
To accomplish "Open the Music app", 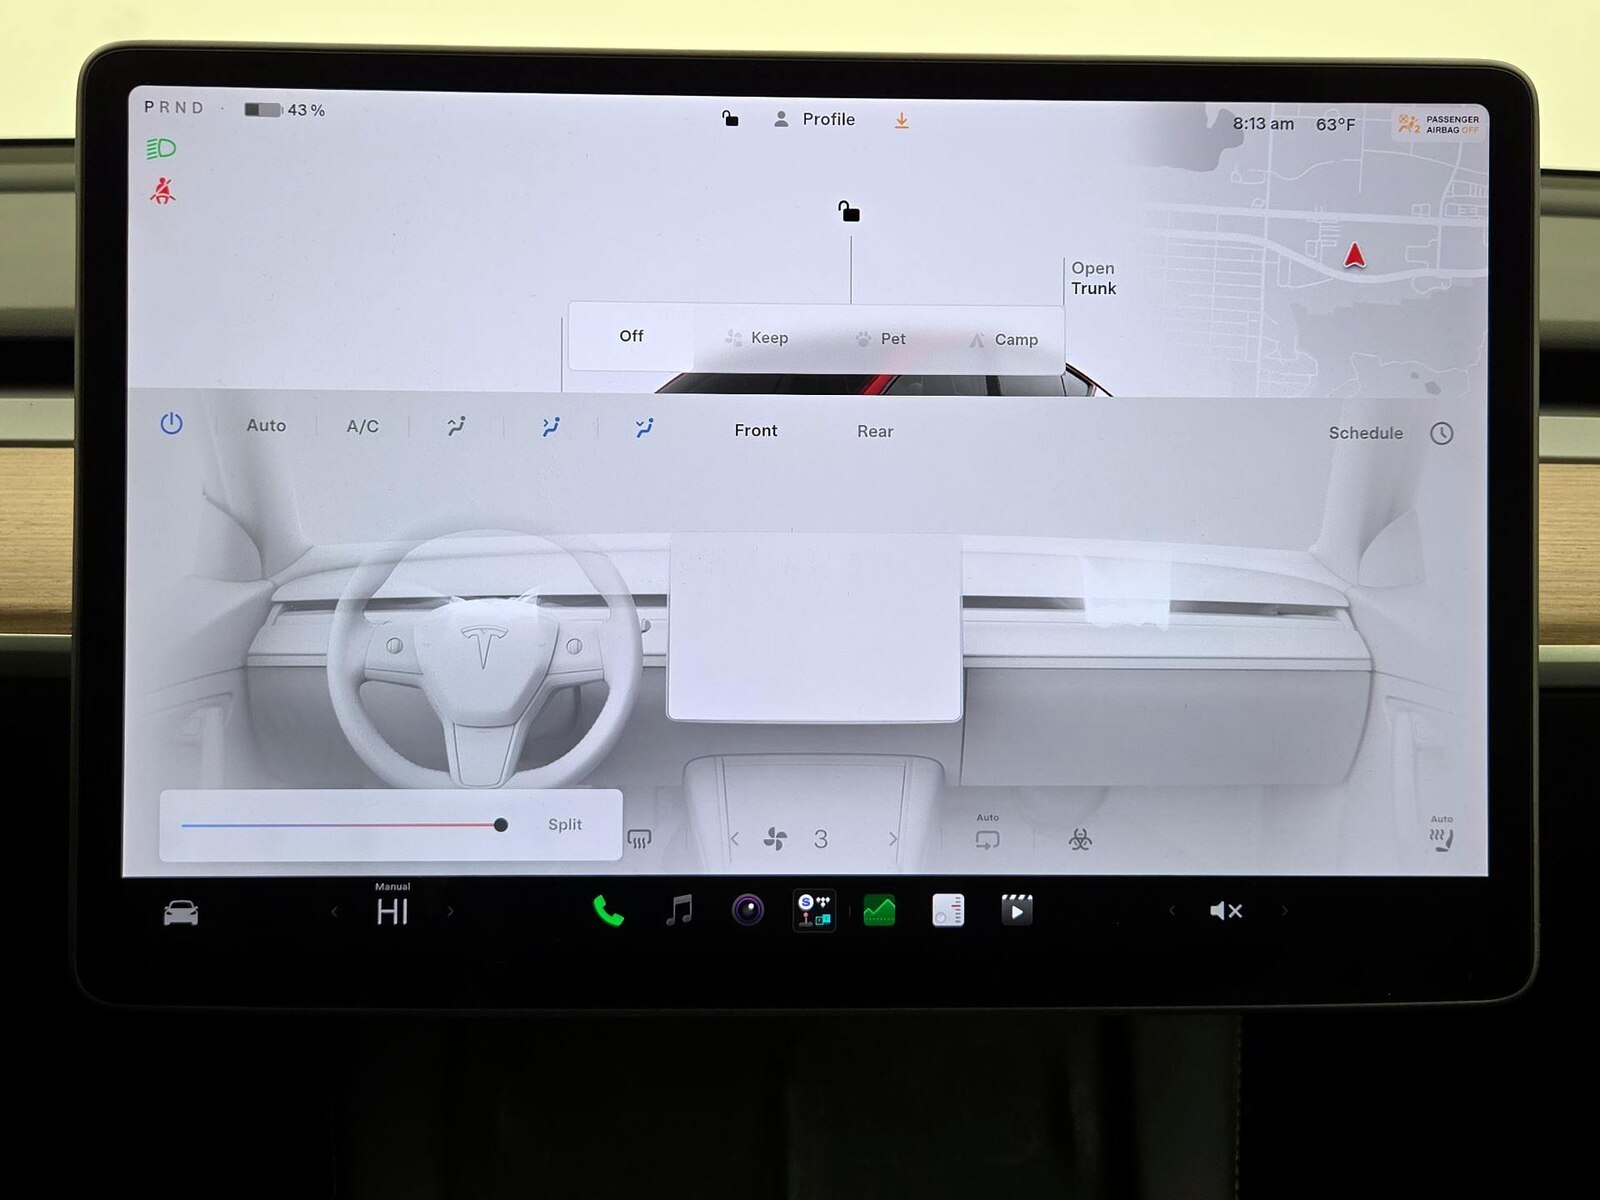I will click(x=679, y=910).
